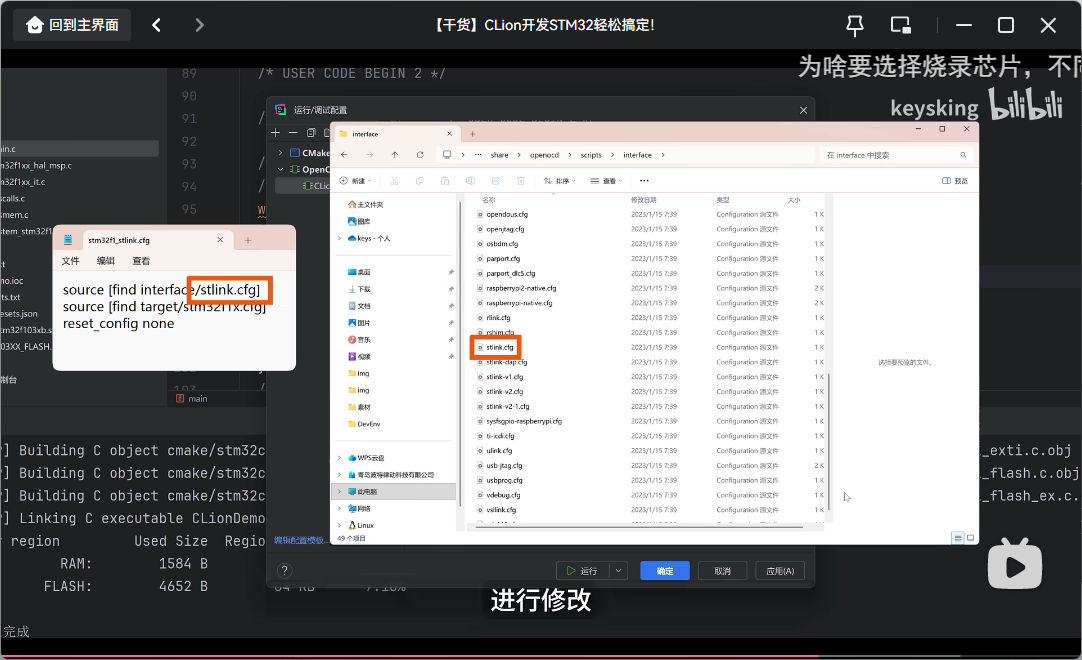The width and height of the screenshot is (1082, 660).
Task: Select the 'share' breadcrumb in address bar
Action: tap(500, 155)
